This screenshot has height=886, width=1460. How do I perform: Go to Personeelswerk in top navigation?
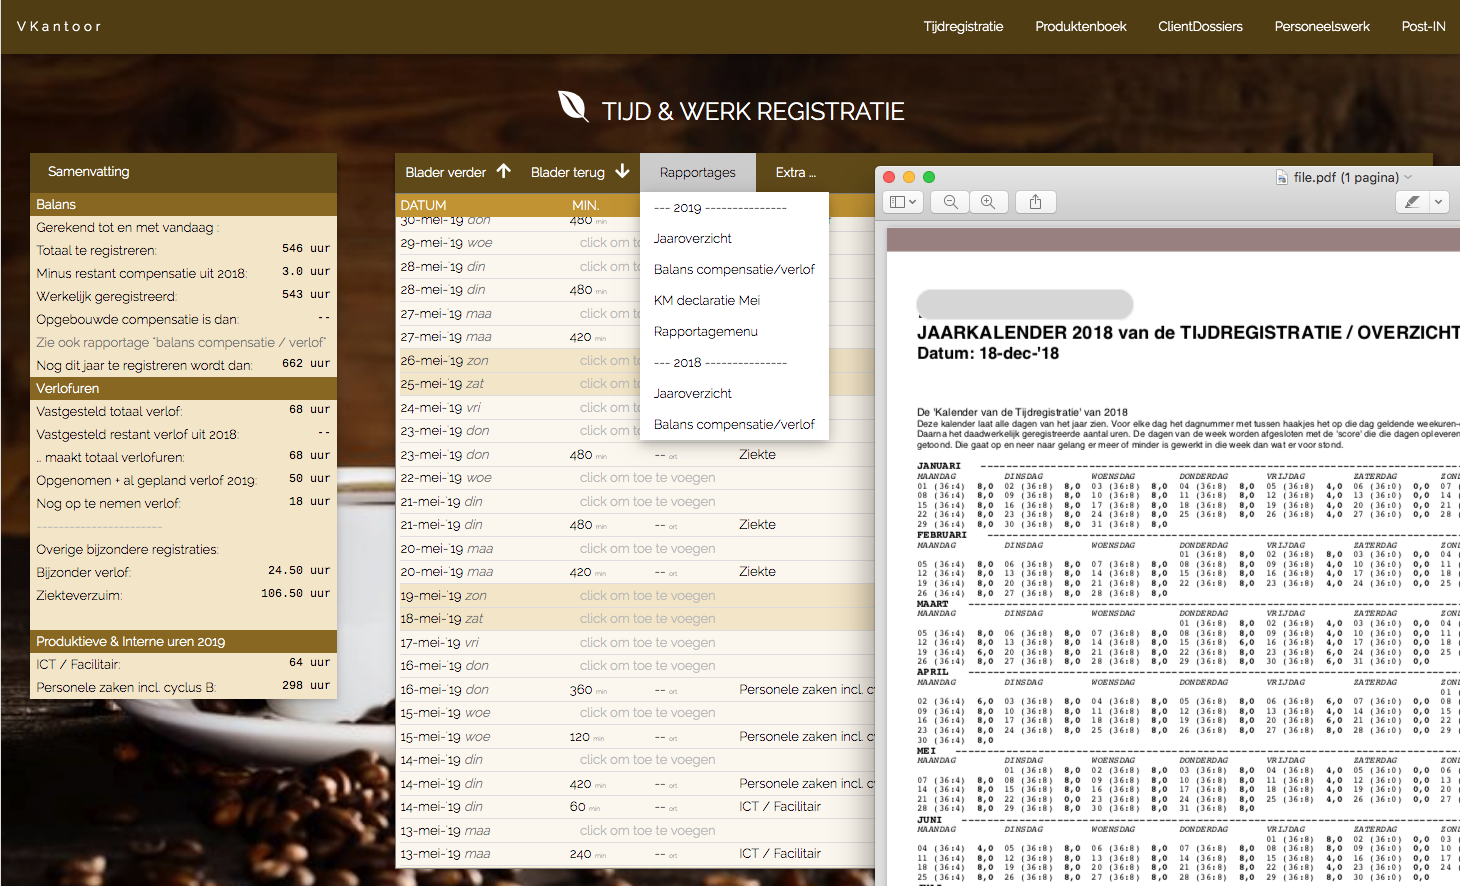pyautogui.click(x=1321, y=26)
